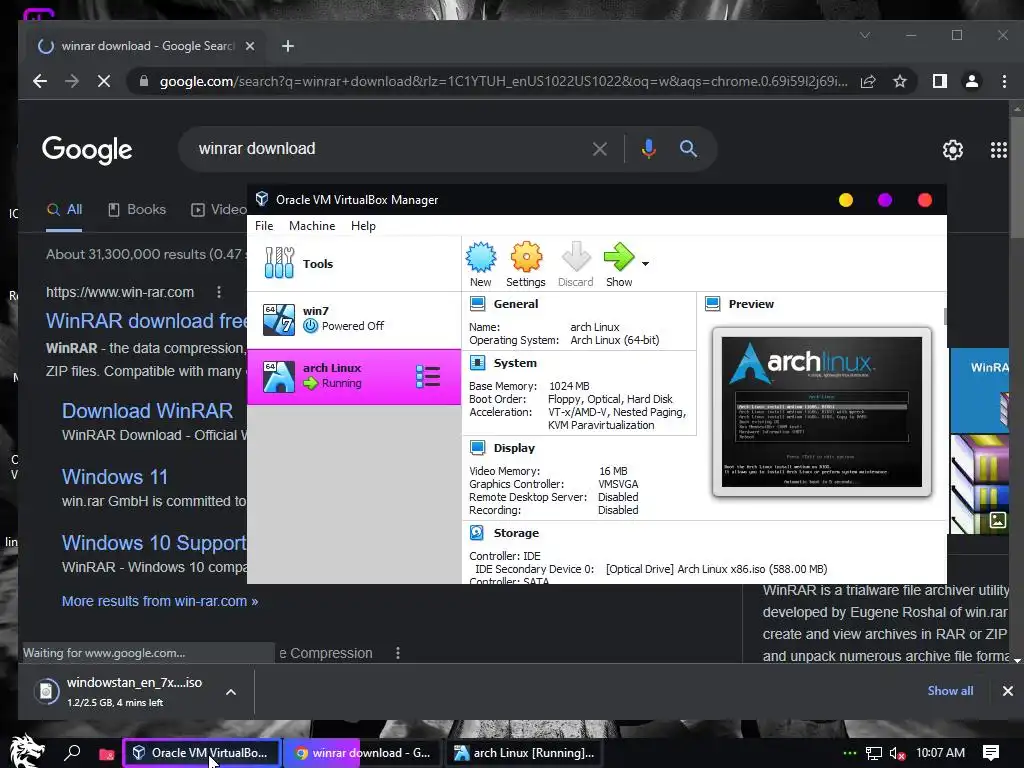Screen dimensions: 1024x768
Task: Bookmark this page star icon
Action: pos(900,81)
